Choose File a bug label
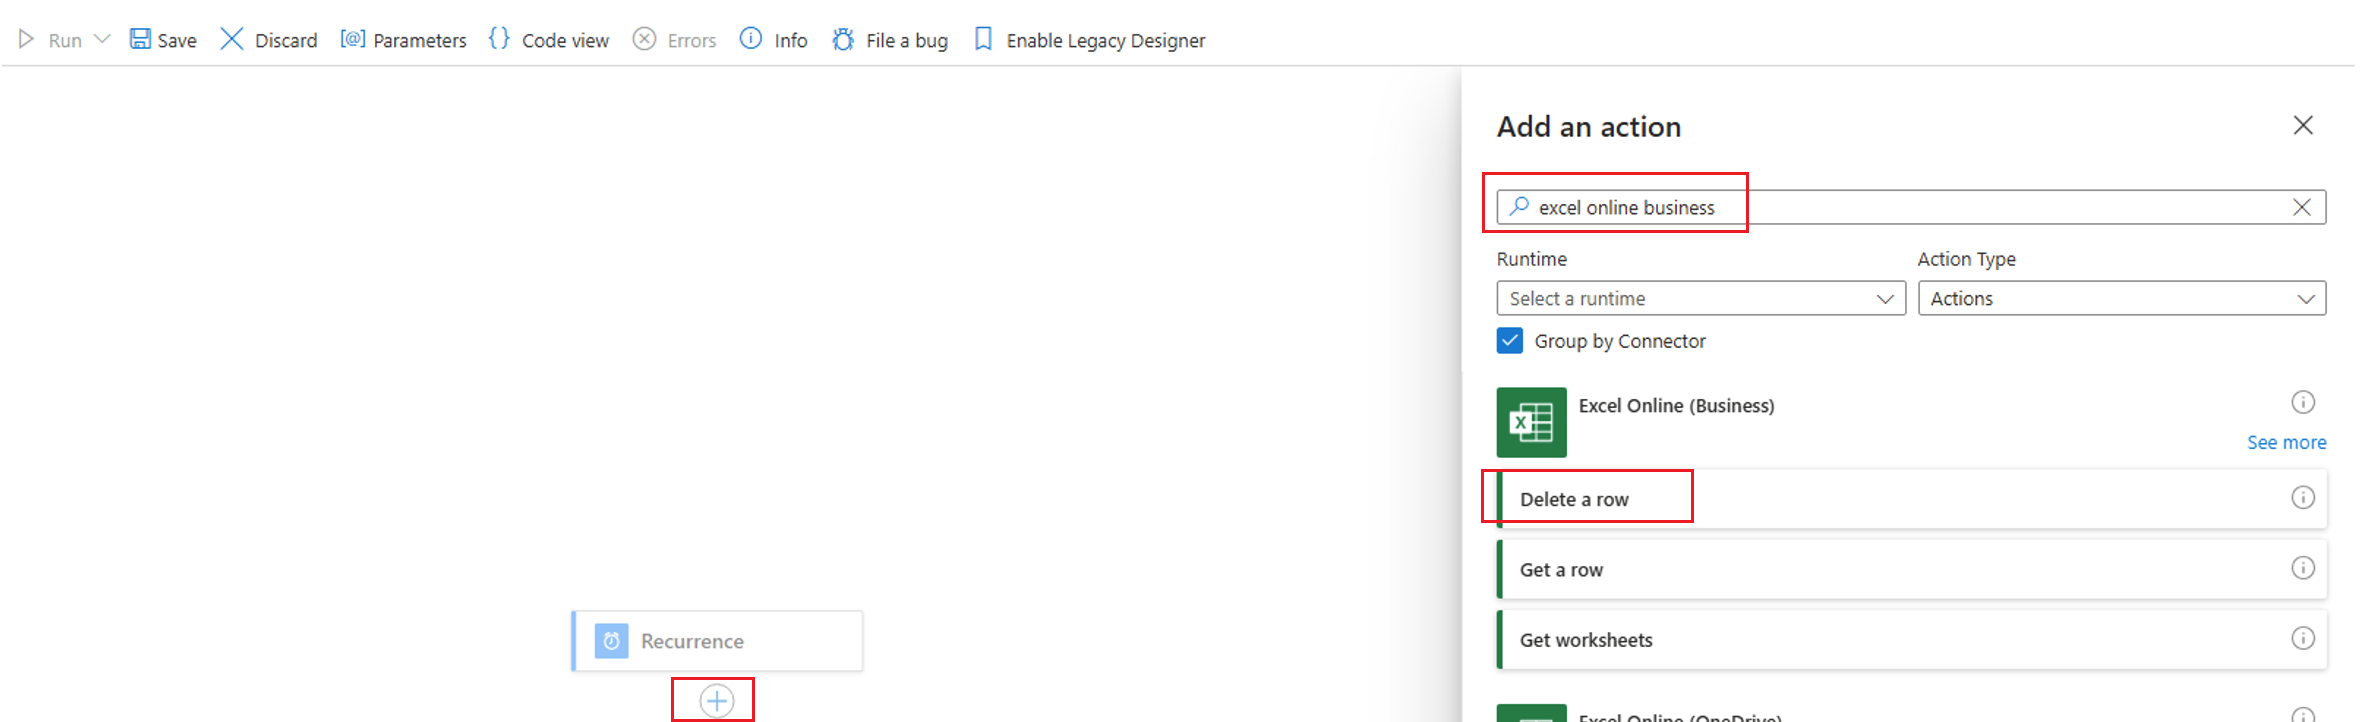 point(907,40)
